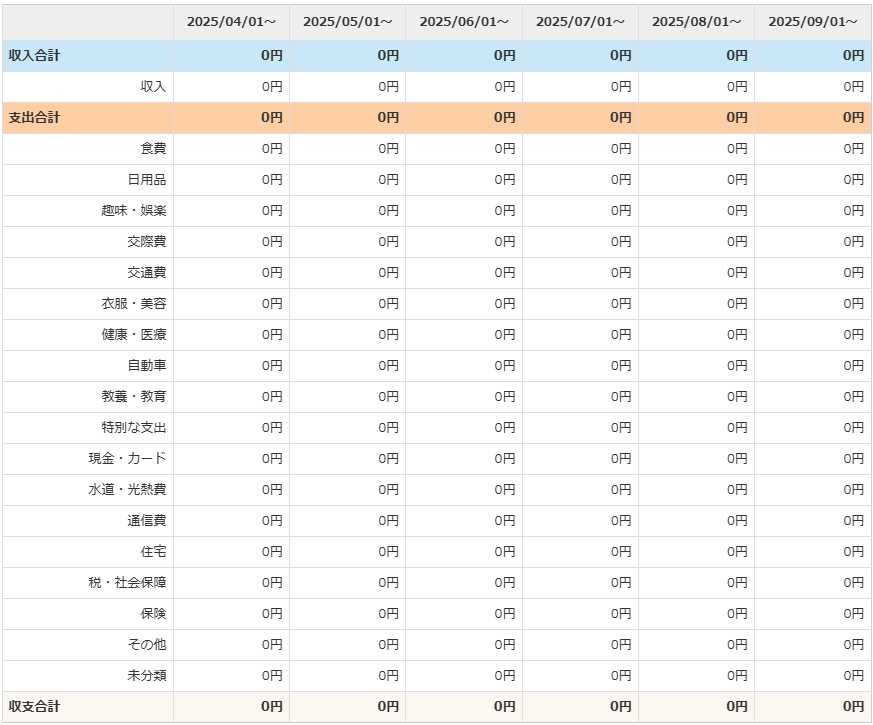Select the 健康・医療 category label
Screen dimensions: 873x725
pyautogui.click(x=134, y=335)
